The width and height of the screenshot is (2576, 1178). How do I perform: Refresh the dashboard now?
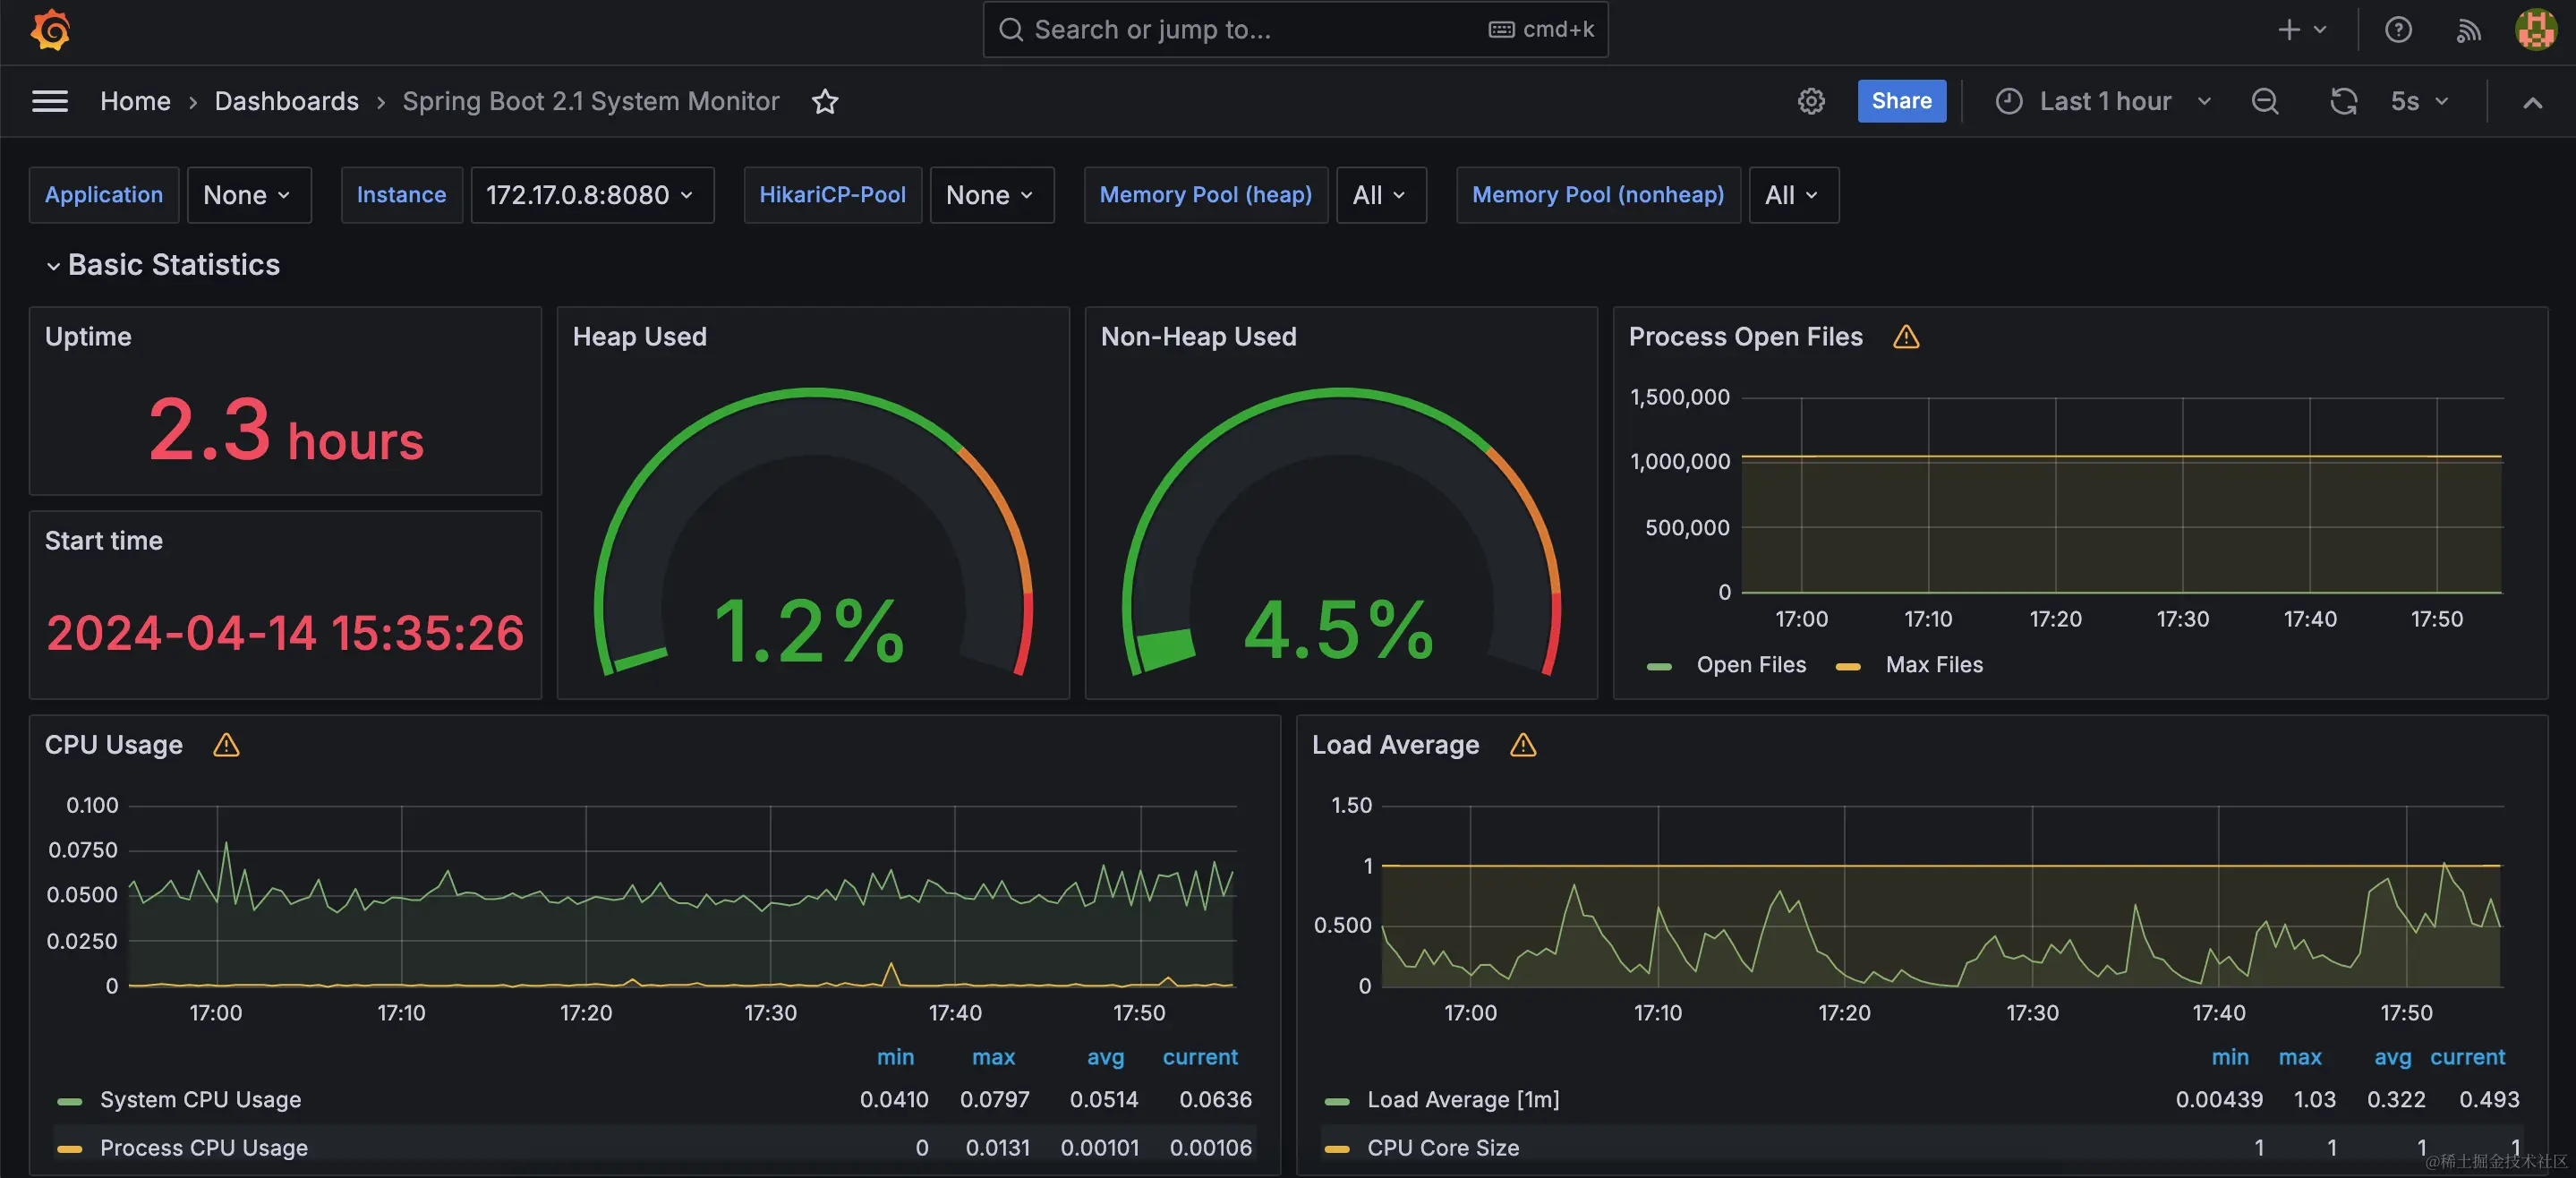tap(2343, 101)
